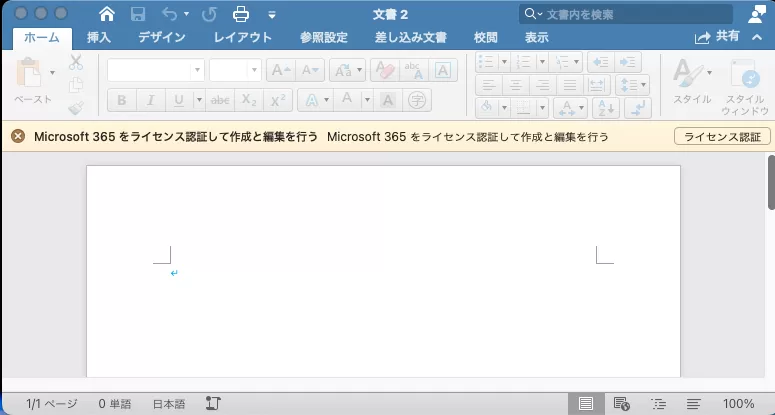Click the Home icon in title bar
This screenshot has height=415, width=775.
pos(108,14)
